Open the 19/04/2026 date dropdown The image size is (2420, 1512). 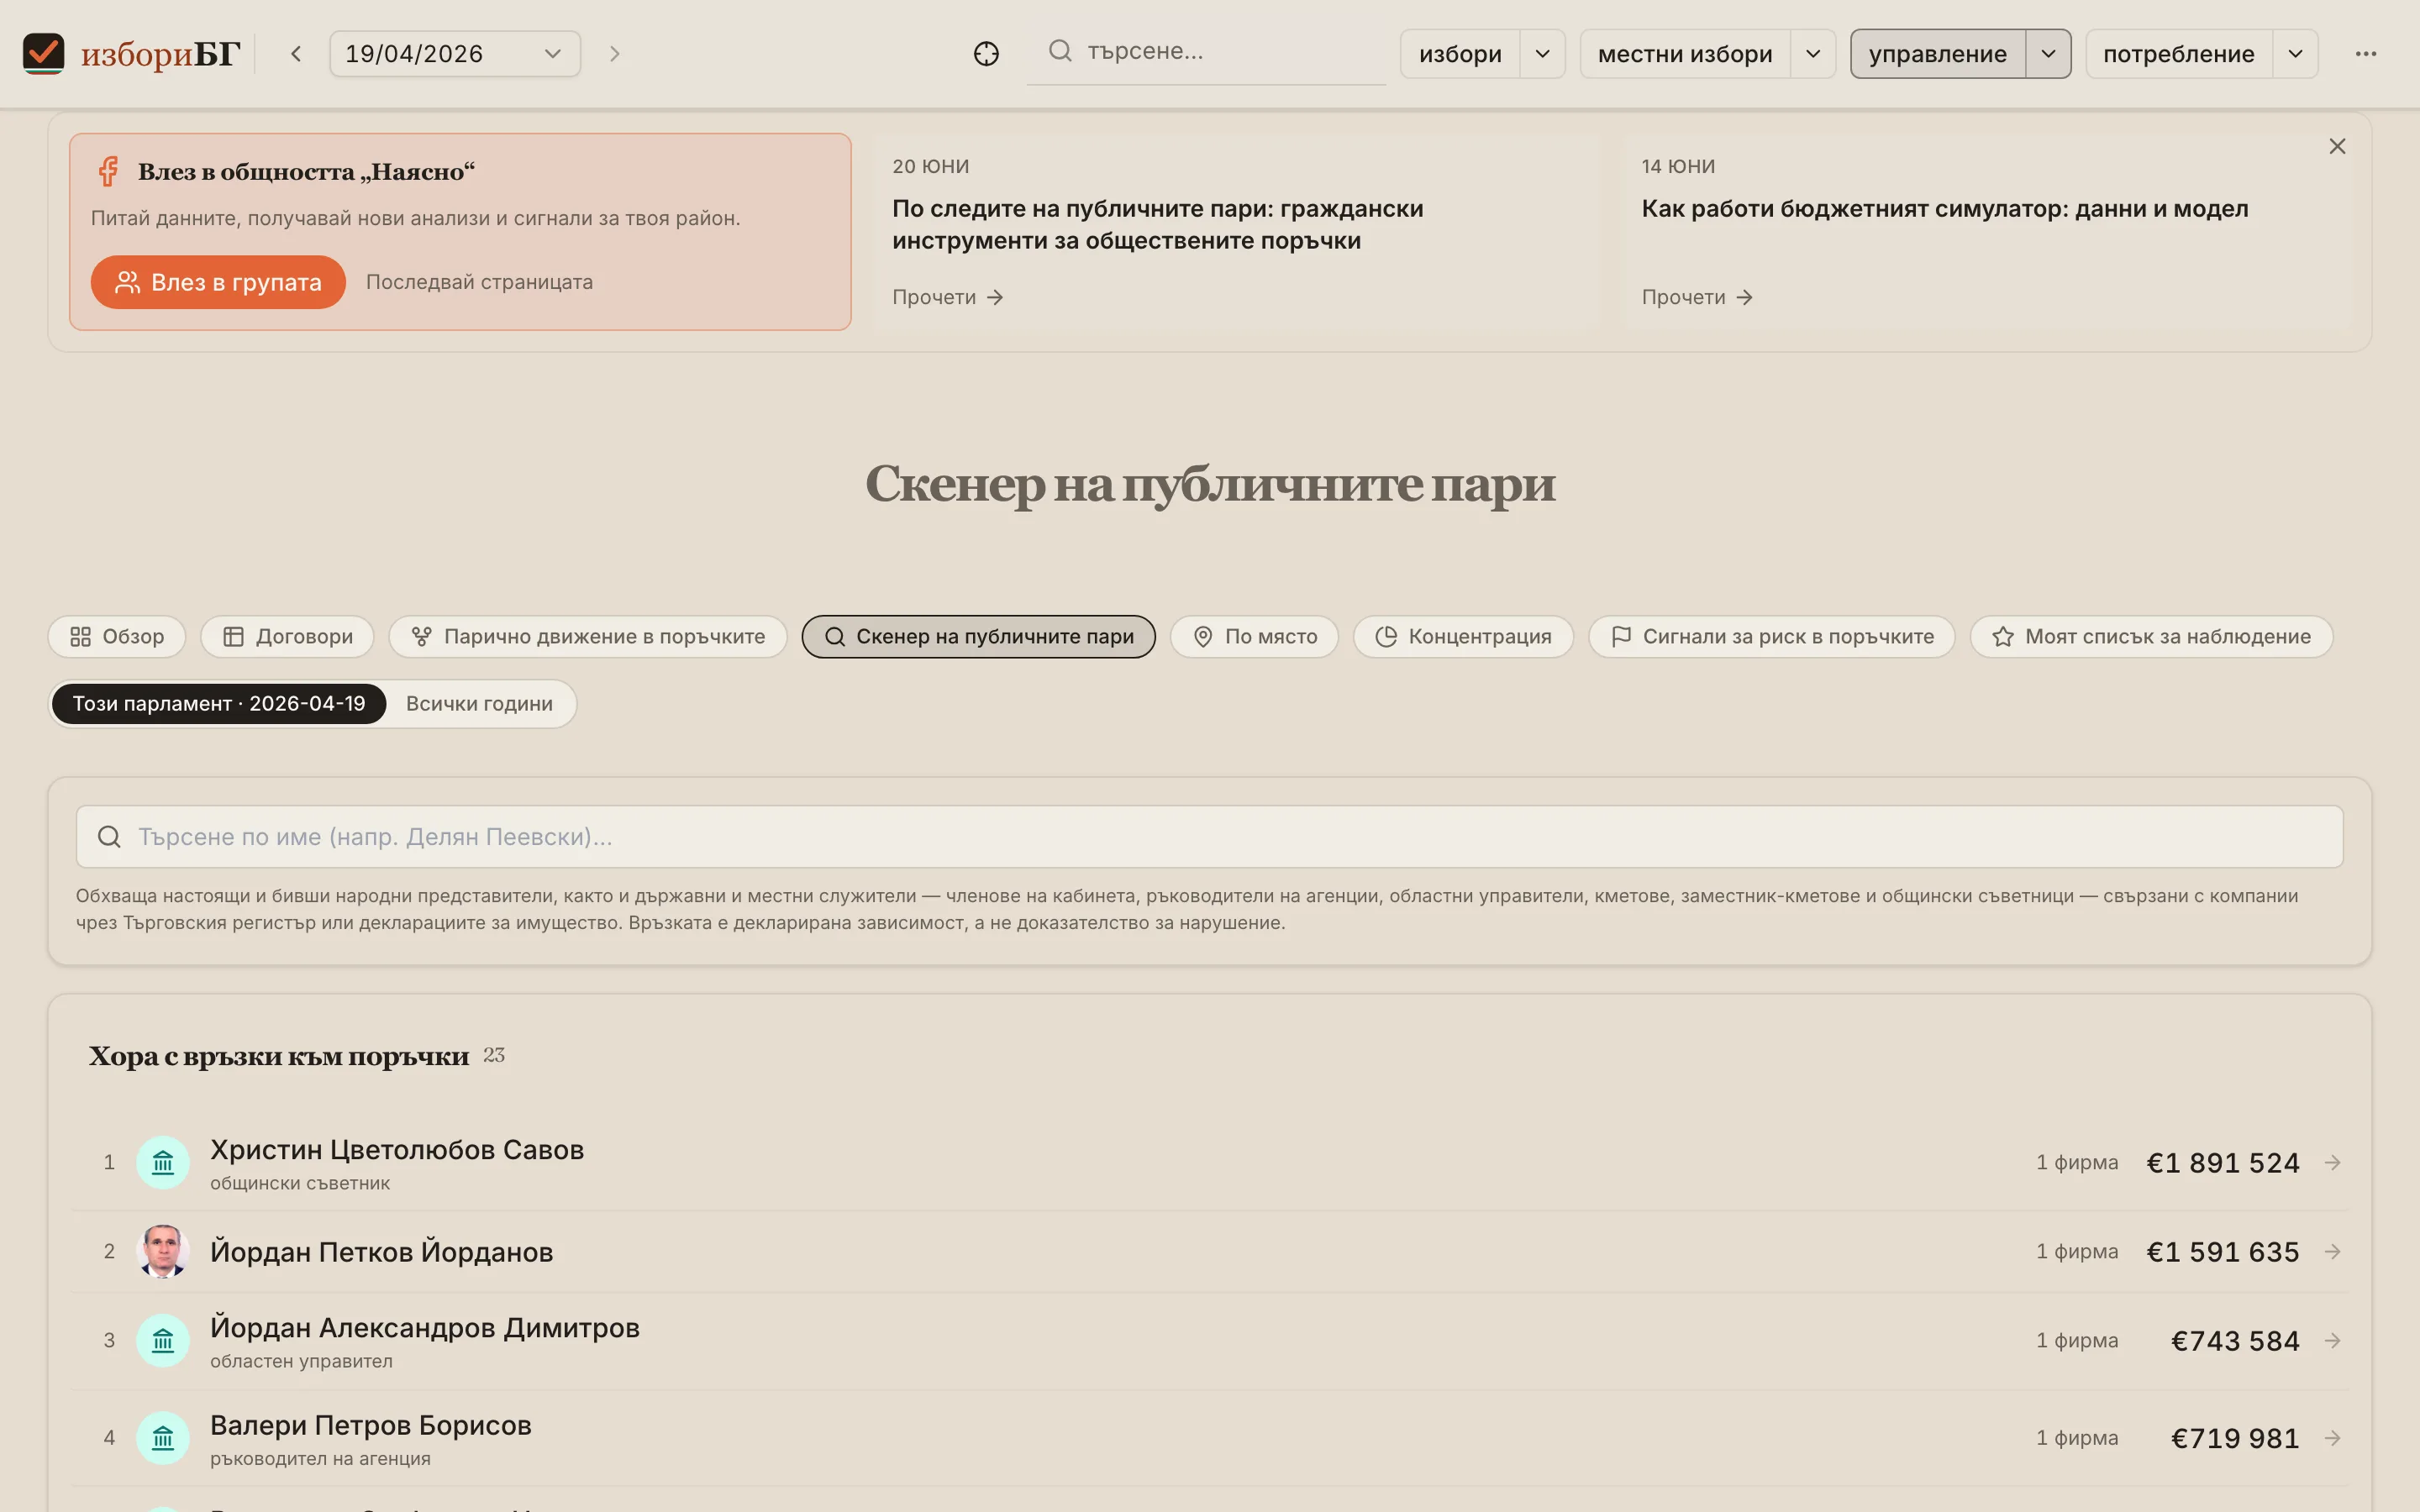pyautogui.click(x=455, y=54)
